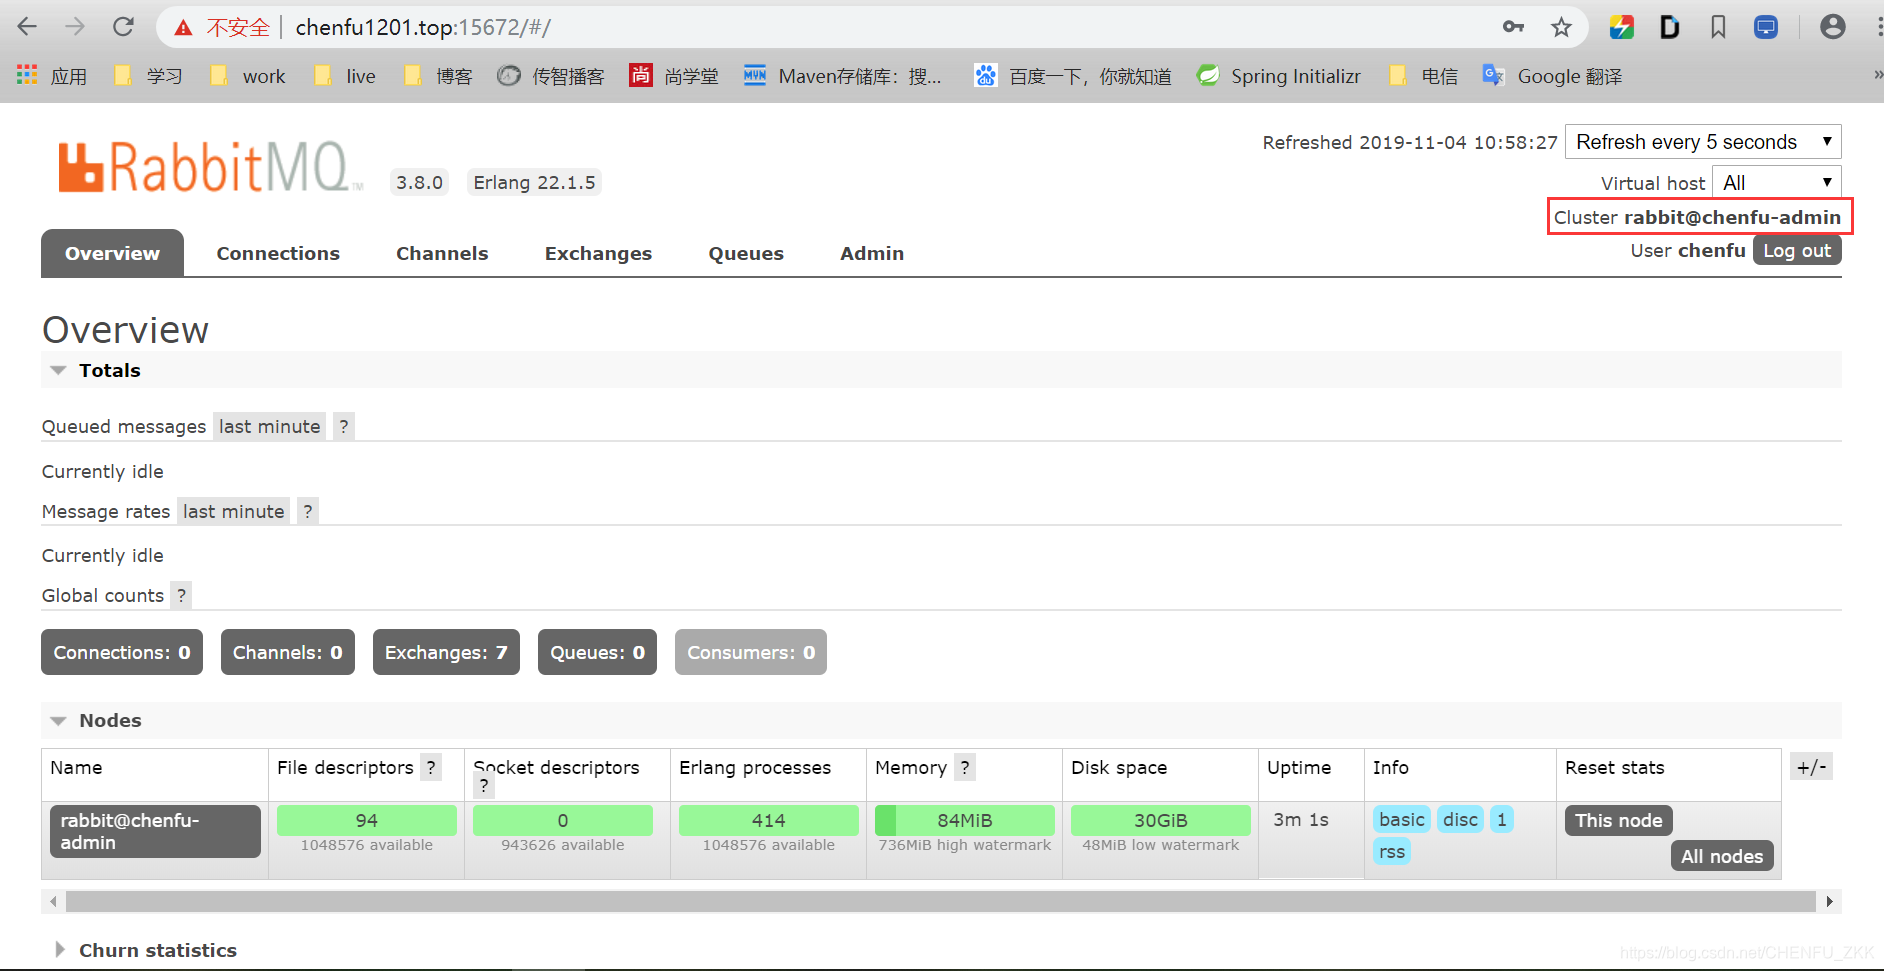The height and width of the screenshot is (971, 1884).
Task: Bookmark this page with the star icon
Action: tap(1561, 27)
